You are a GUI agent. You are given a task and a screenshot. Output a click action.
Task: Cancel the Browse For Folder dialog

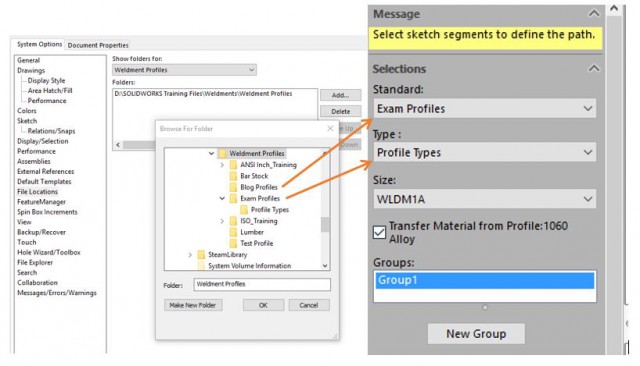click(x=309, y=305)
